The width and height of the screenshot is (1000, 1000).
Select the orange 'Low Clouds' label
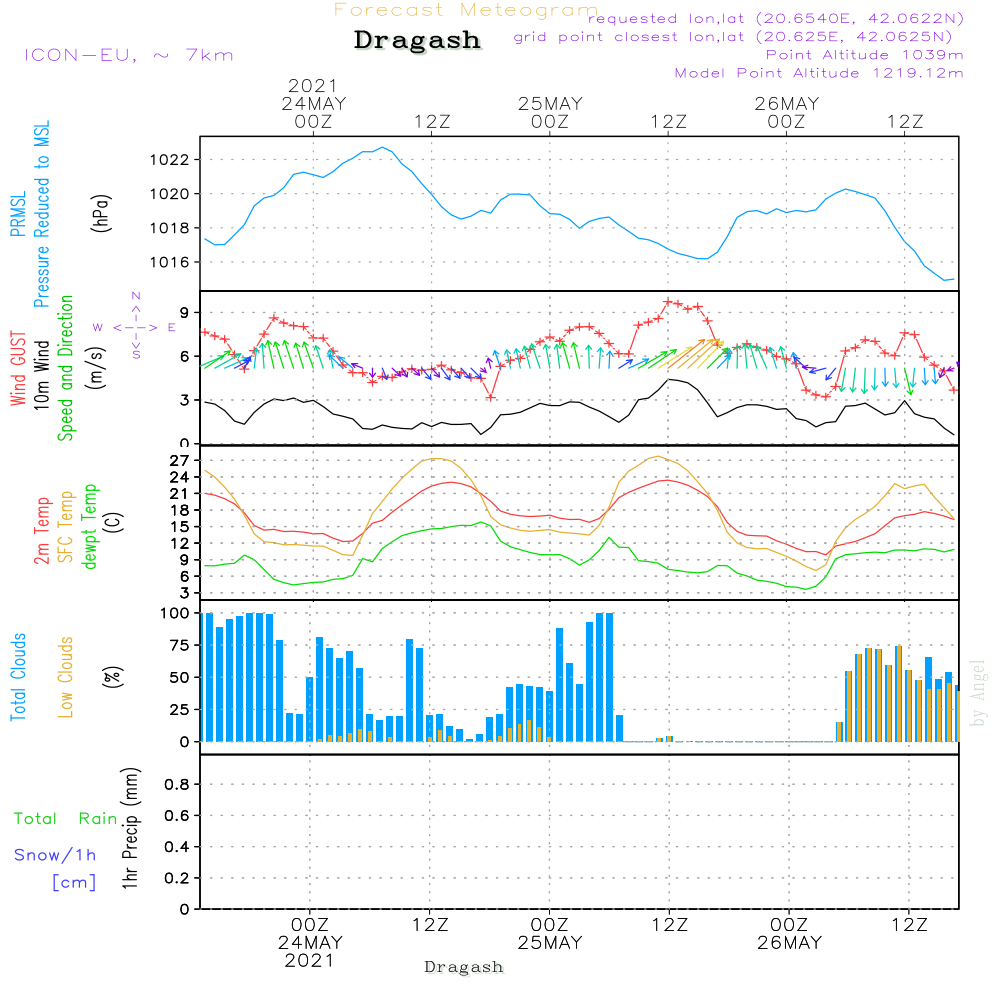point(66,677)
